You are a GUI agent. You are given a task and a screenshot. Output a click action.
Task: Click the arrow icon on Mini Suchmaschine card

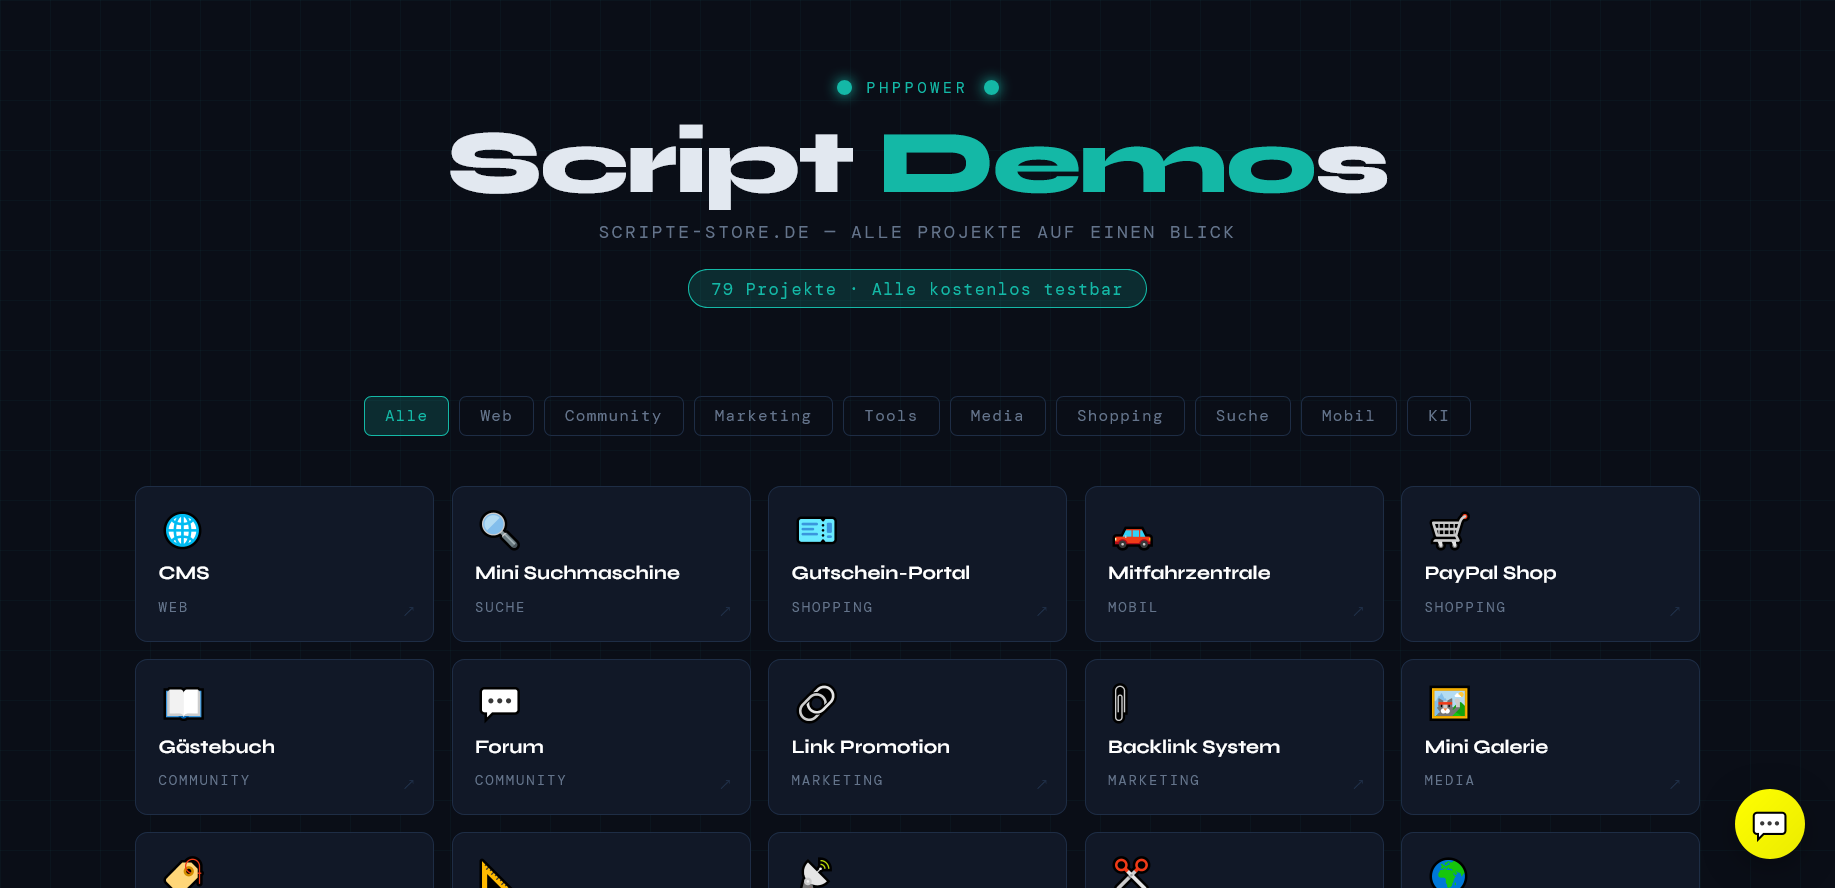(725, 611)
